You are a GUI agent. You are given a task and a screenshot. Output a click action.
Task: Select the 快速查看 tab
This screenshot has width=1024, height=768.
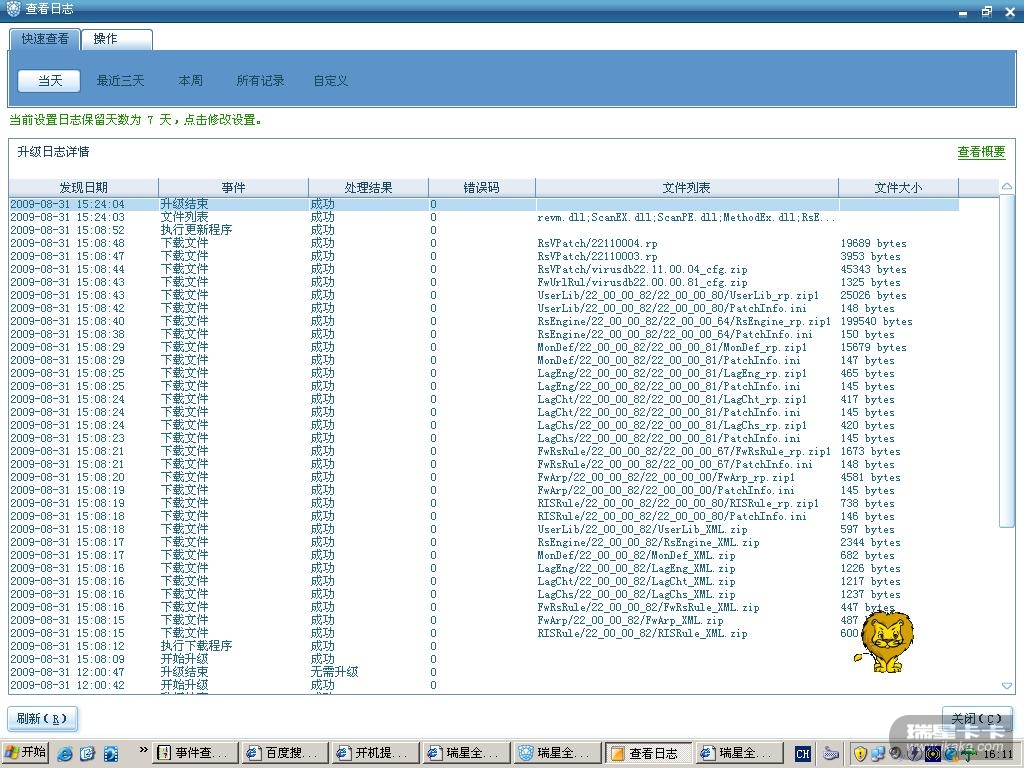pyautogui.click(x=45, y=39)
